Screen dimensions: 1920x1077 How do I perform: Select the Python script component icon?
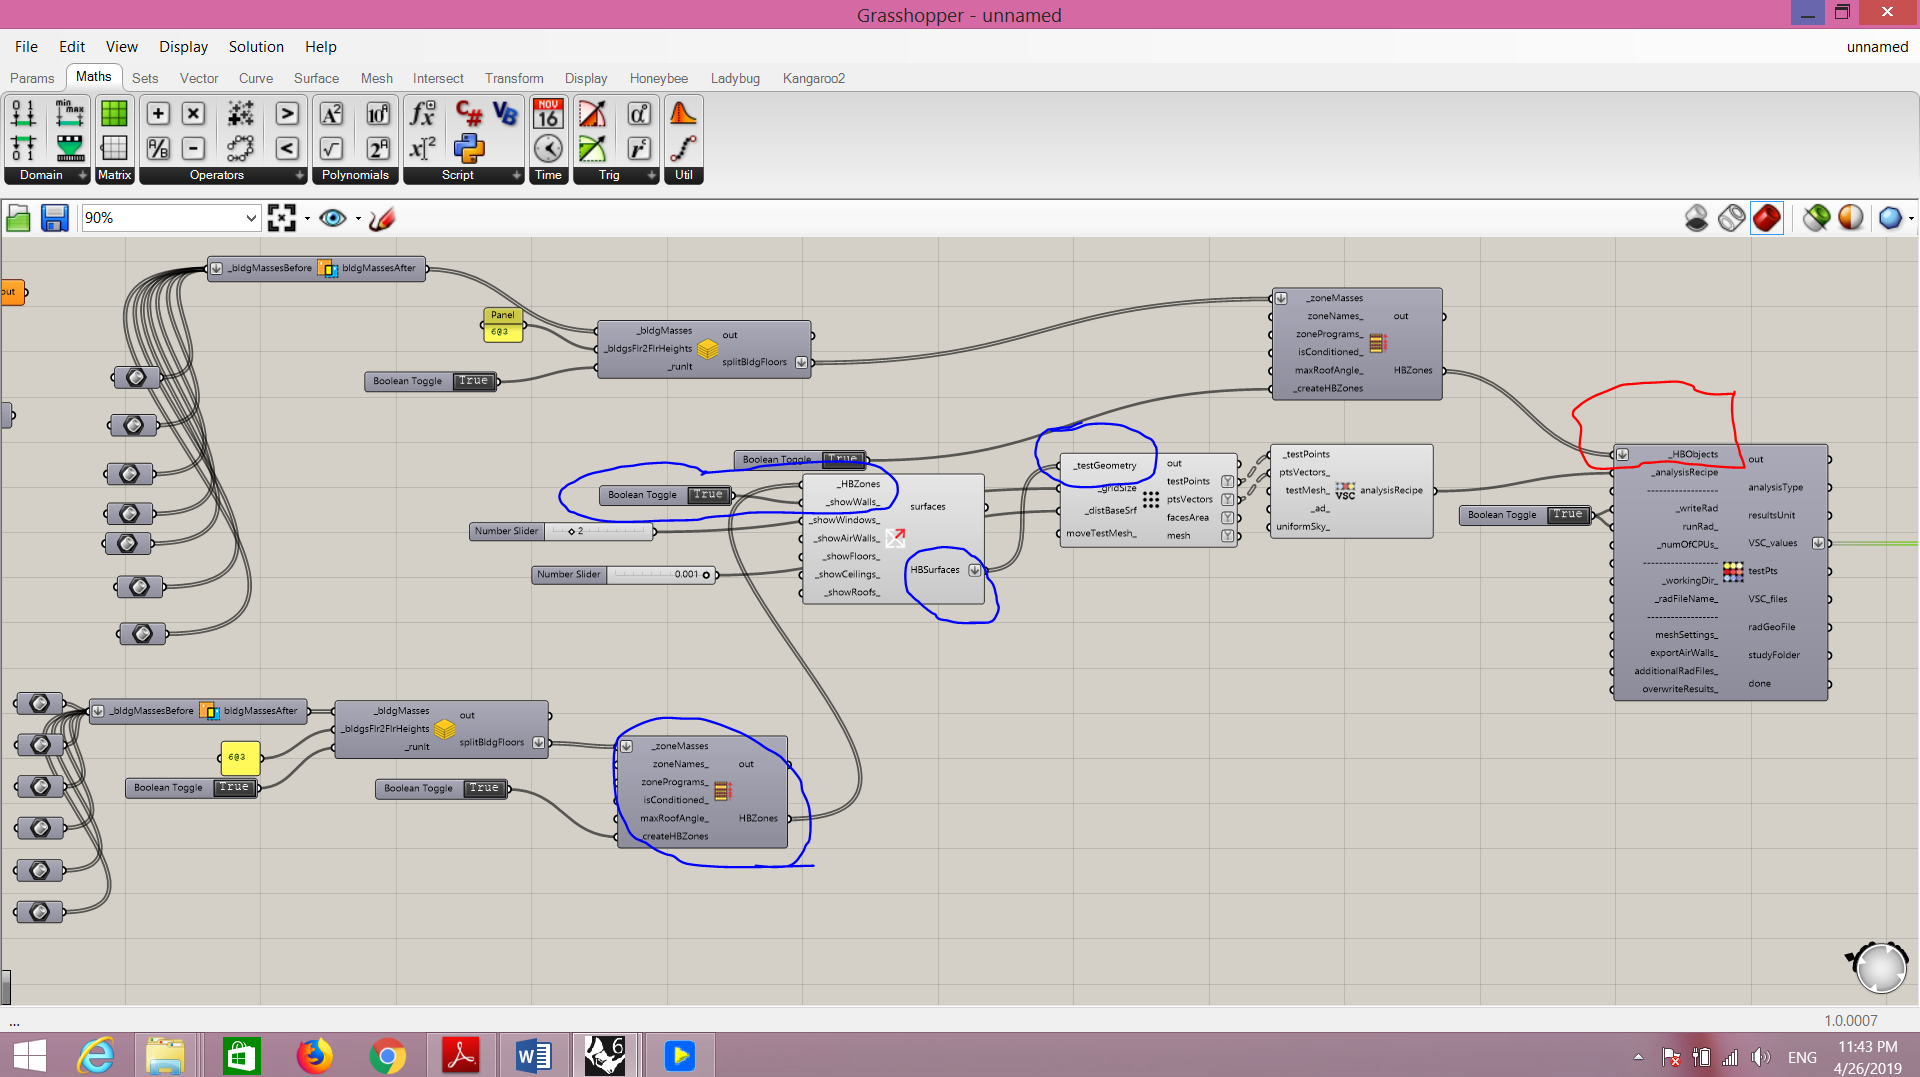[x=469, y=149]
